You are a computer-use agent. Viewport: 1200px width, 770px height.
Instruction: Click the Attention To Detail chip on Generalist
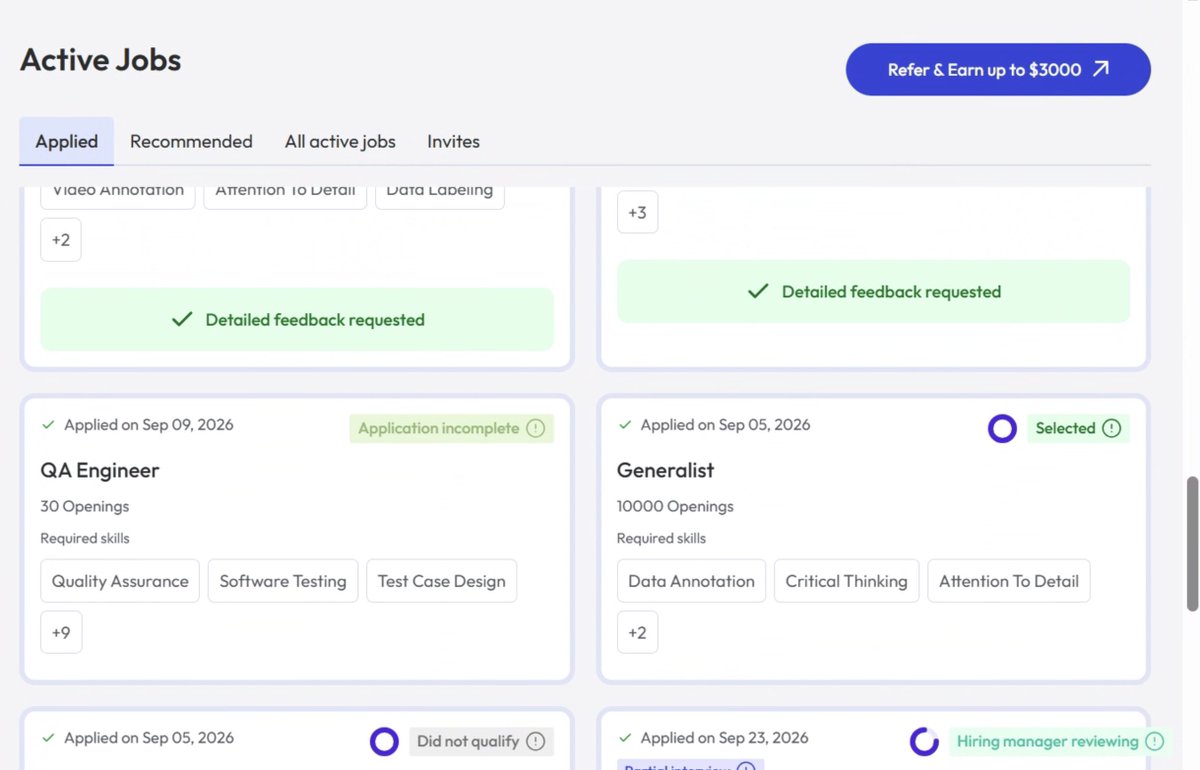(1009, 581)
